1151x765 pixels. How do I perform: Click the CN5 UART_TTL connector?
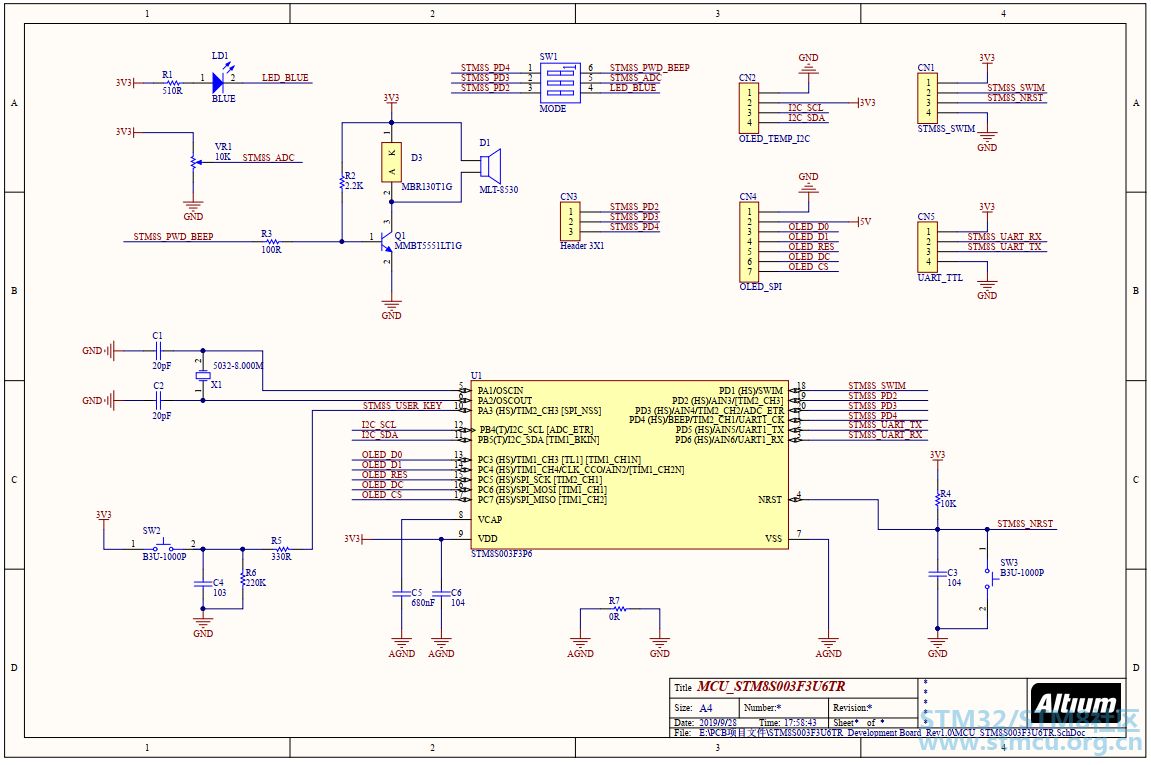(x=927, y=247)
